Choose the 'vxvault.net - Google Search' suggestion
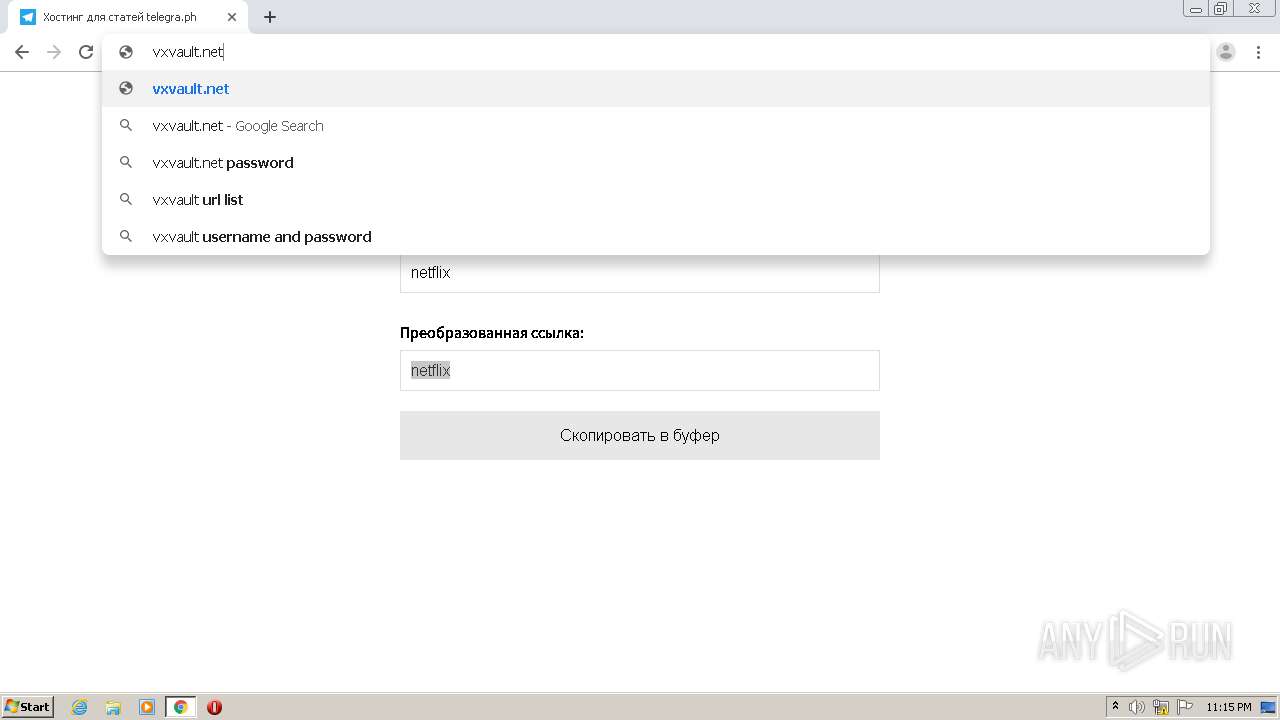1280x720 pixels. pos(656,126)
